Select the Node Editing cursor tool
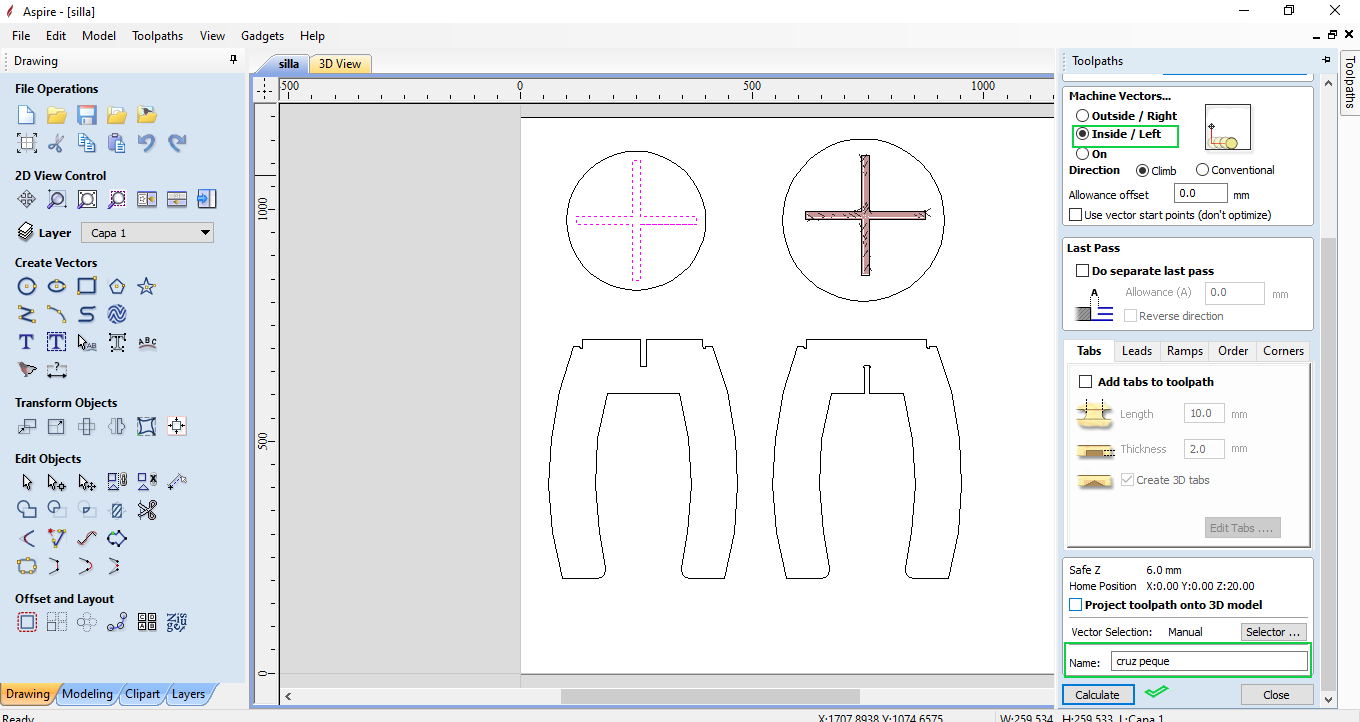 [57, 482]
